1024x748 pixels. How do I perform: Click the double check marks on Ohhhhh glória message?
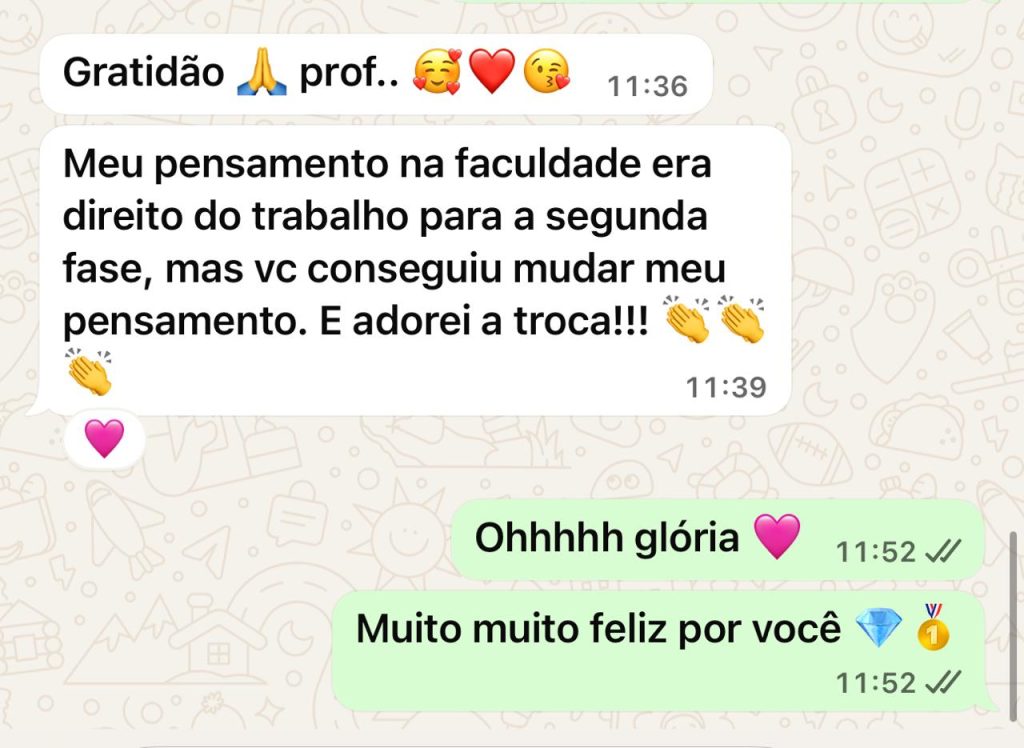943,551
